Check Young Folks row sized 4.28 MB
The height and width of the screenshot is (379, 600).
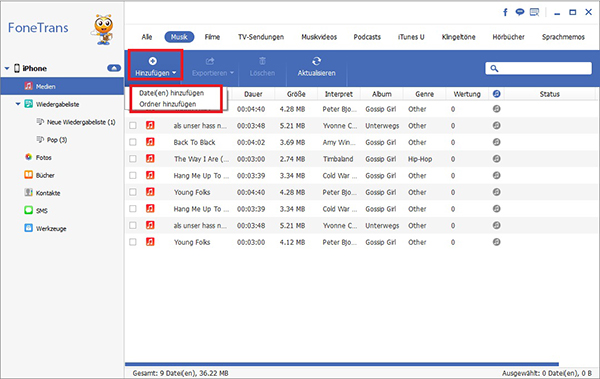(133, 192)
